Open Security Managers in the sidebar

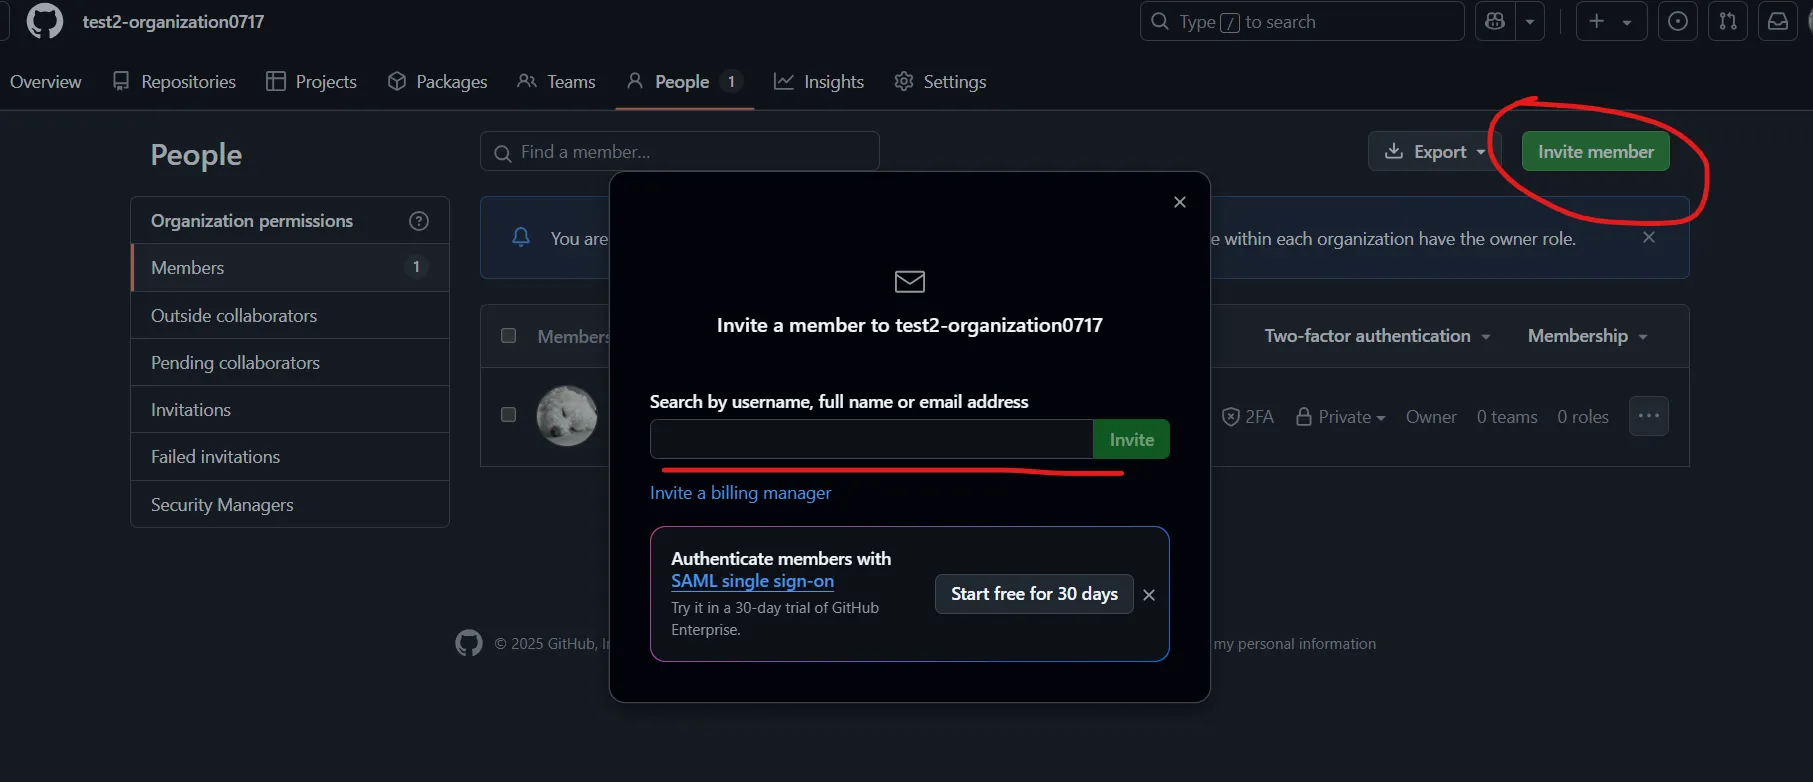(290, 505)
